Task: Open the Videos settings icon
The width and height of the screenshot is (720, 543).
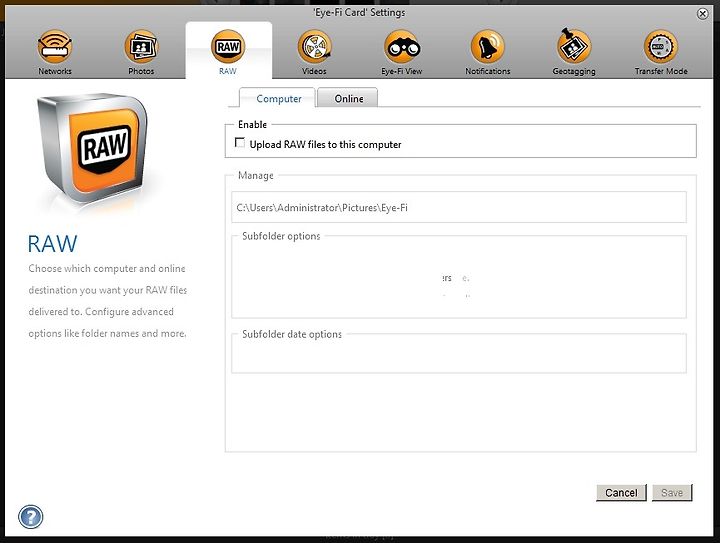Action: click(315, 47)
